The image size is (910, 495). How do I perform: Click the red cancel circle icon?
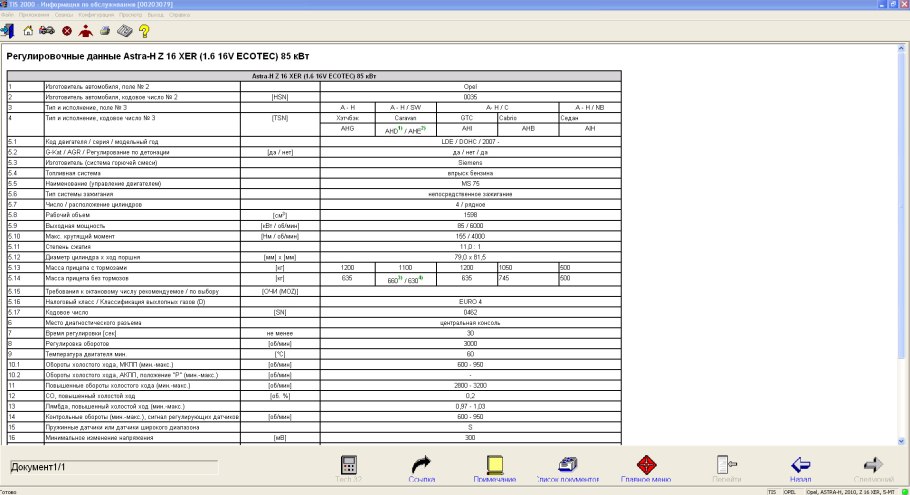(67, 31)
